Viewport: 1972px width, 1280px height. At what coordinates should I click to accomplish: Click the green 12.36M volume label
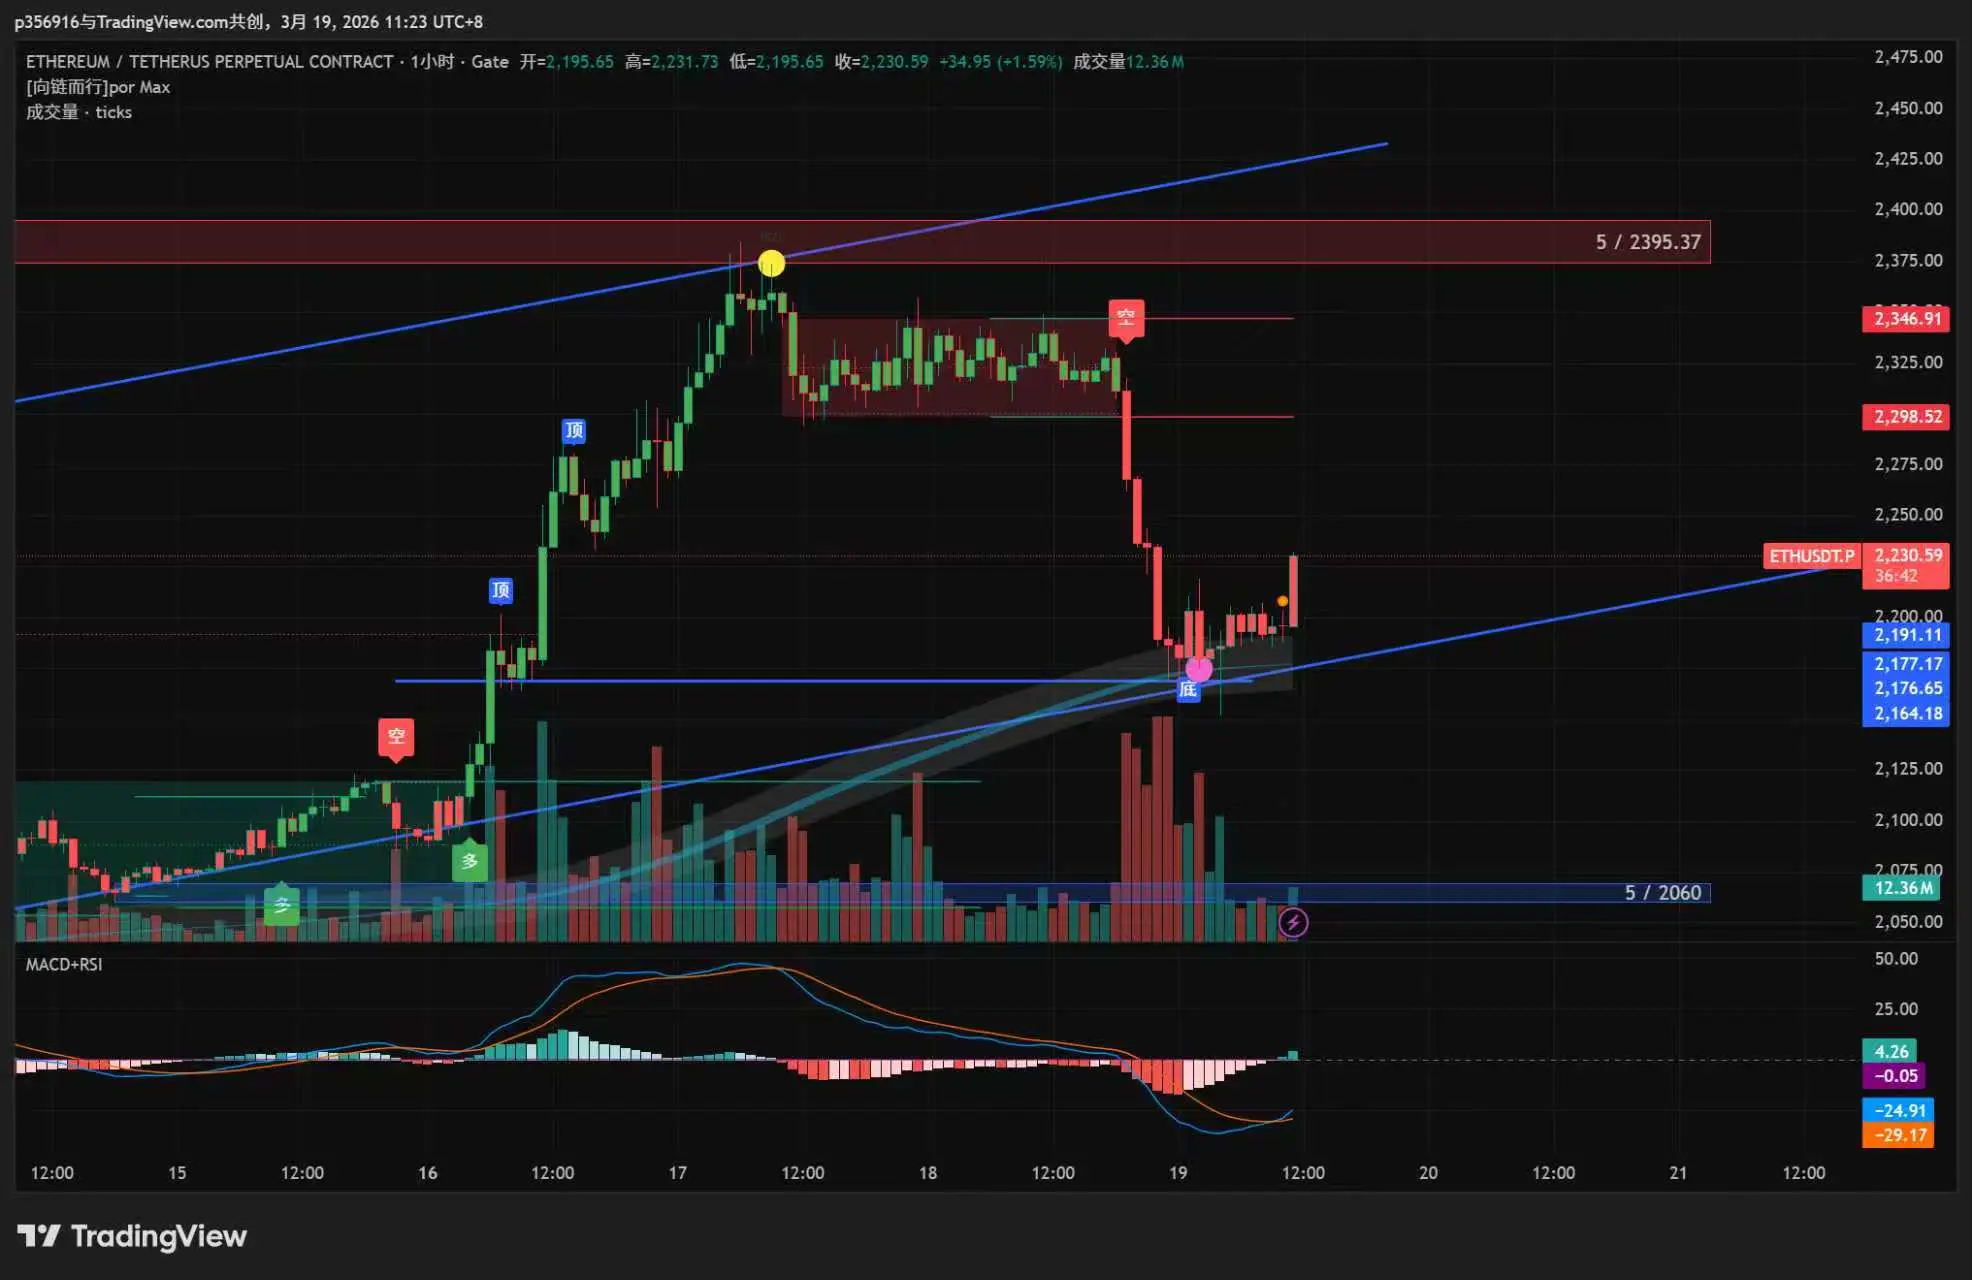tap(1901, 888)
